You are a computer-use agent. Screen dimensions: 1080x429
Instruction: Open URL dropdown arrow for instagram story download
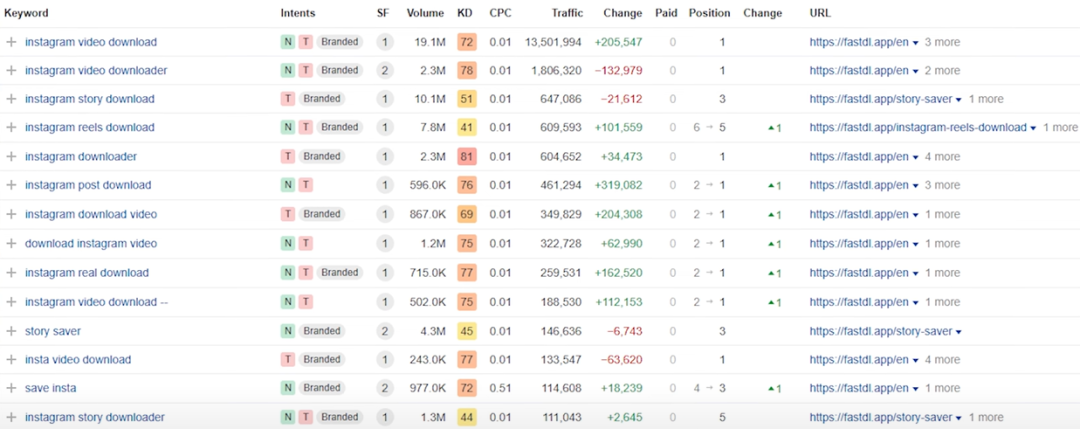point(958,100)
